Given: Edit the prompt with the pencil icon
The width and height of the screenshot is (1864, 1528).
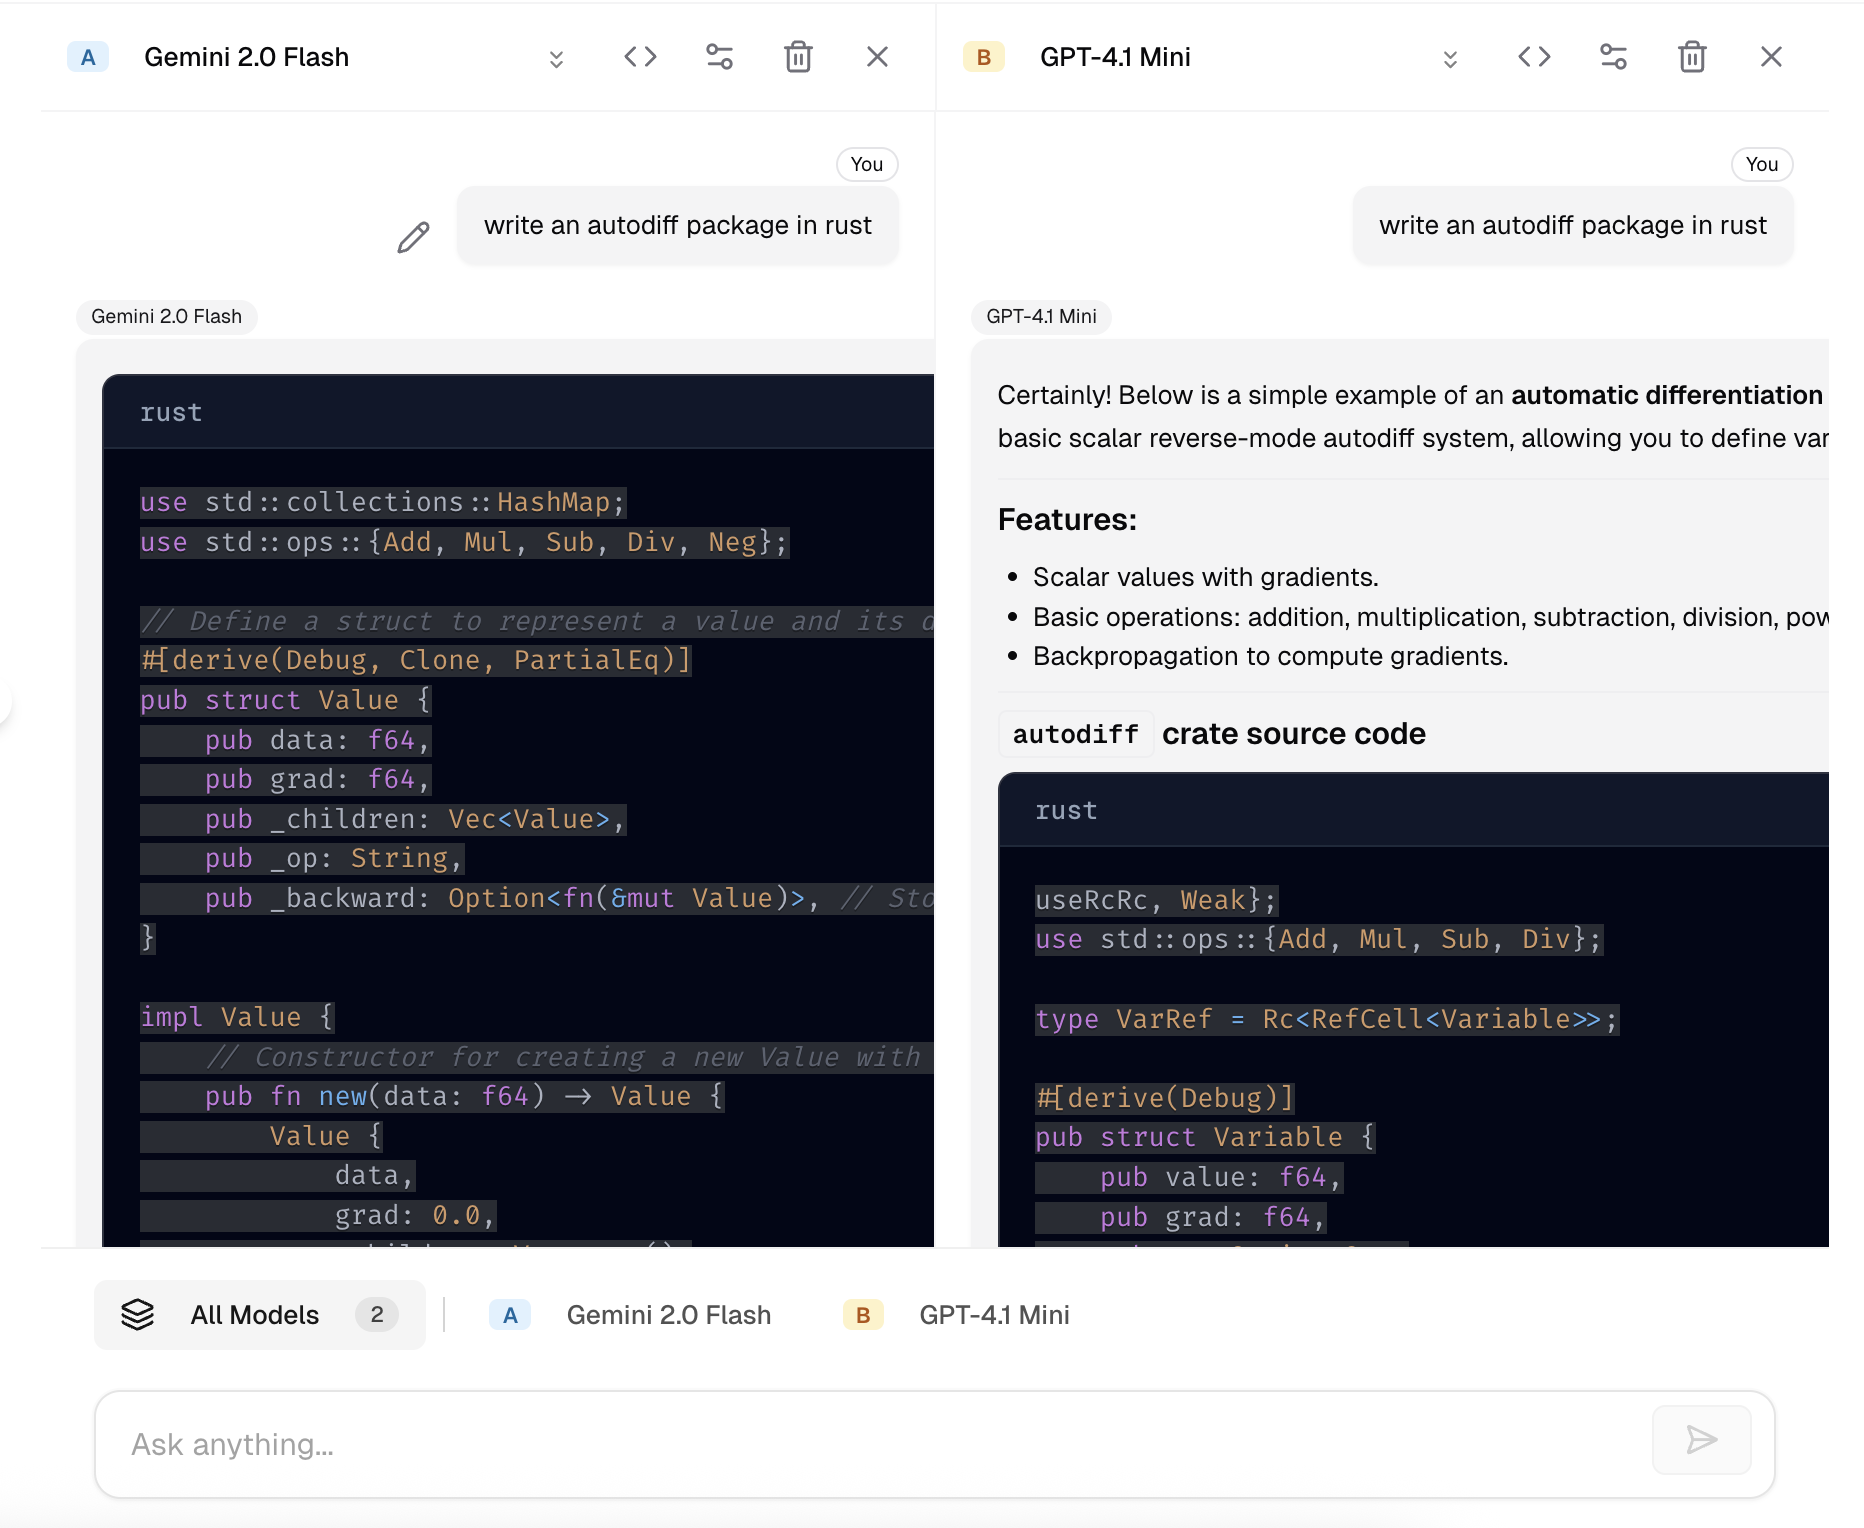Looking at the screenshot, I should (x=413, y=238).
